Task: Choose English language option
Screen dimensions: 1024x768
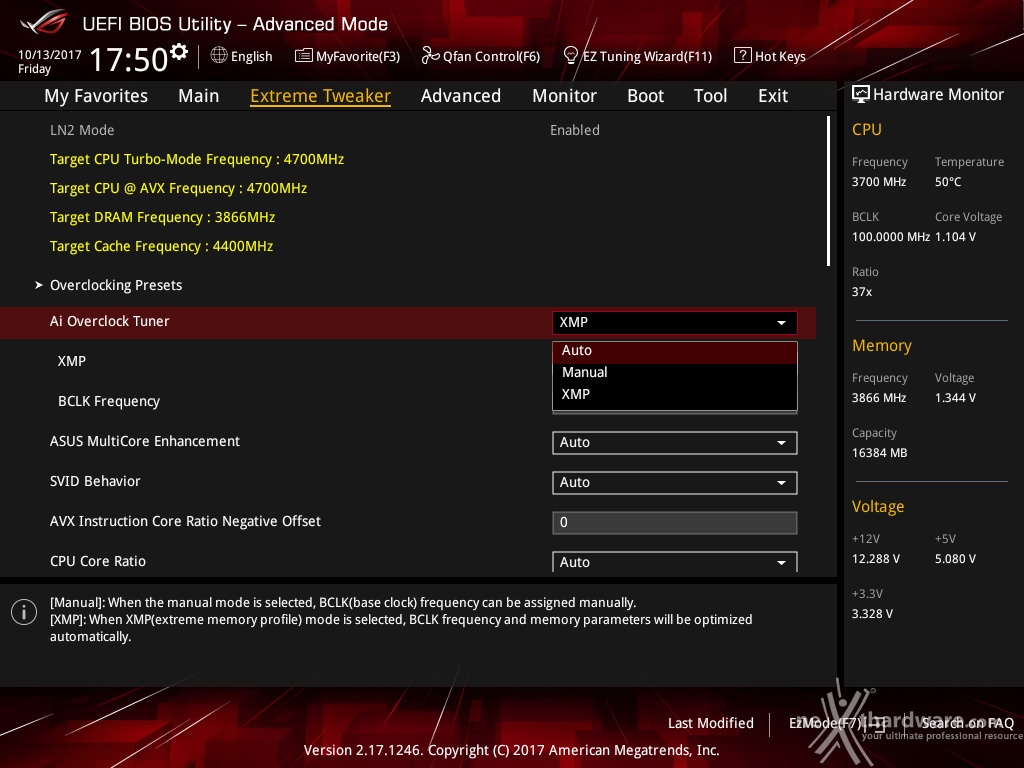Action: click(x=251, y=56)
